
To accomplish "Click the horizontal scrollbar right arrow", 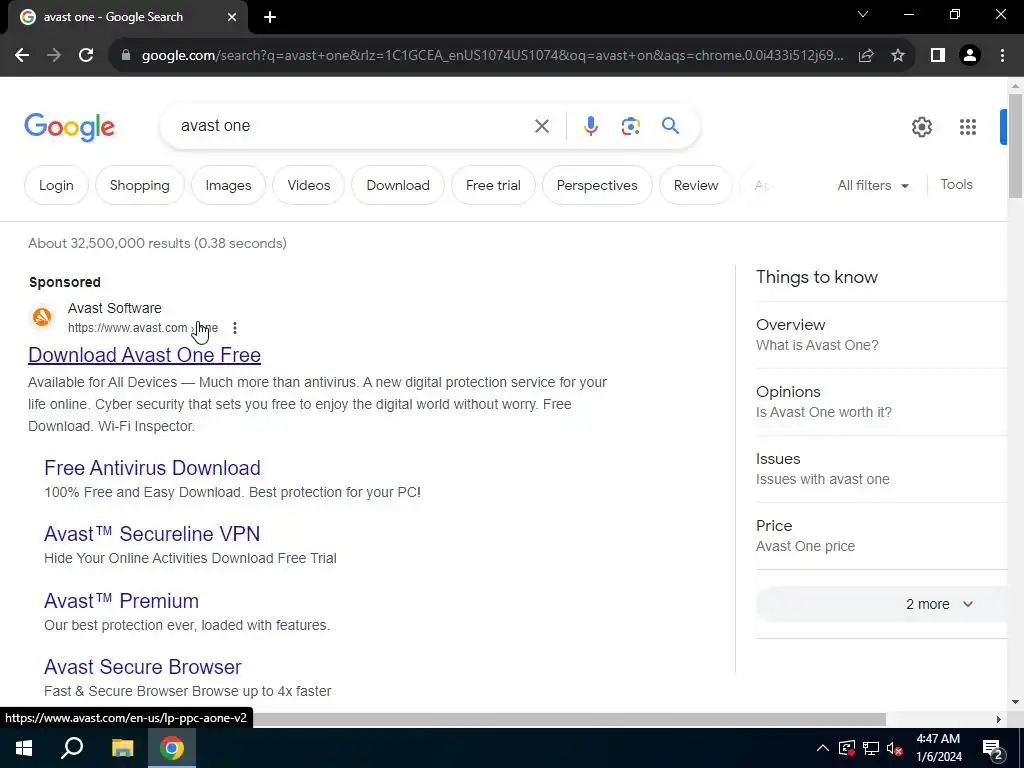I will (999, 720).
